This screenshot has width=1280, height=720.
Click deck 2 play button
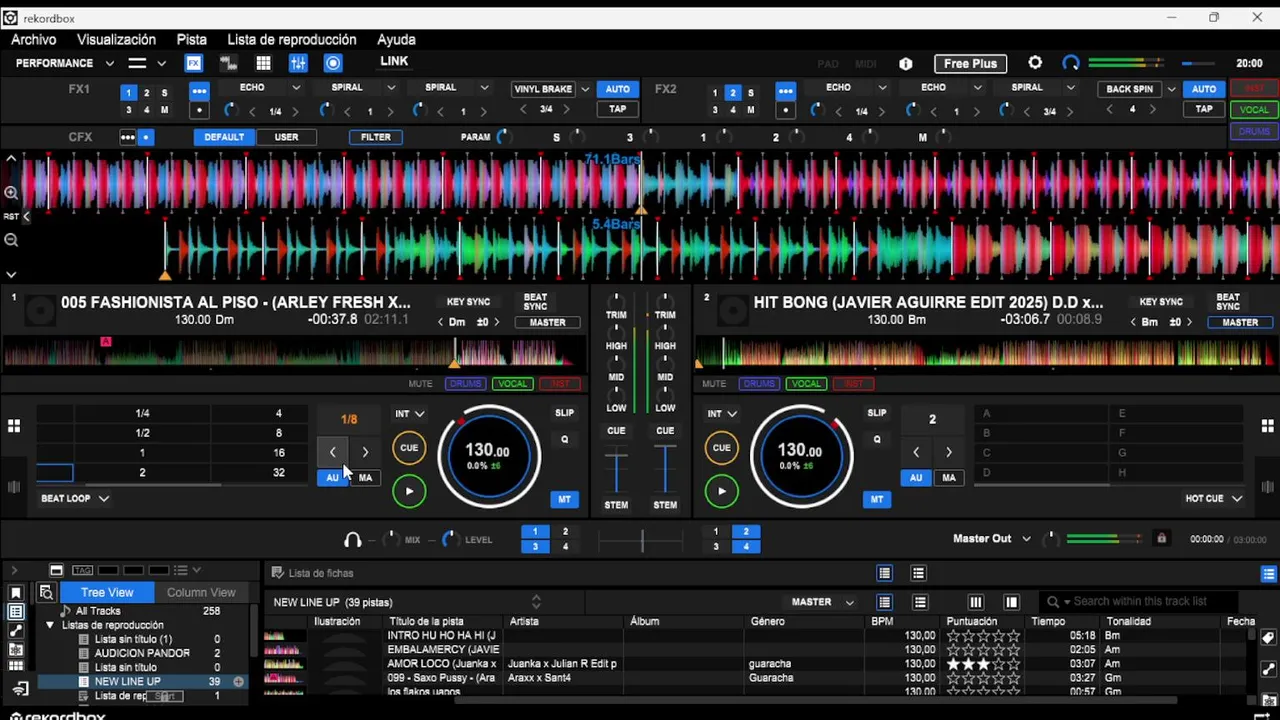point(721,491)
